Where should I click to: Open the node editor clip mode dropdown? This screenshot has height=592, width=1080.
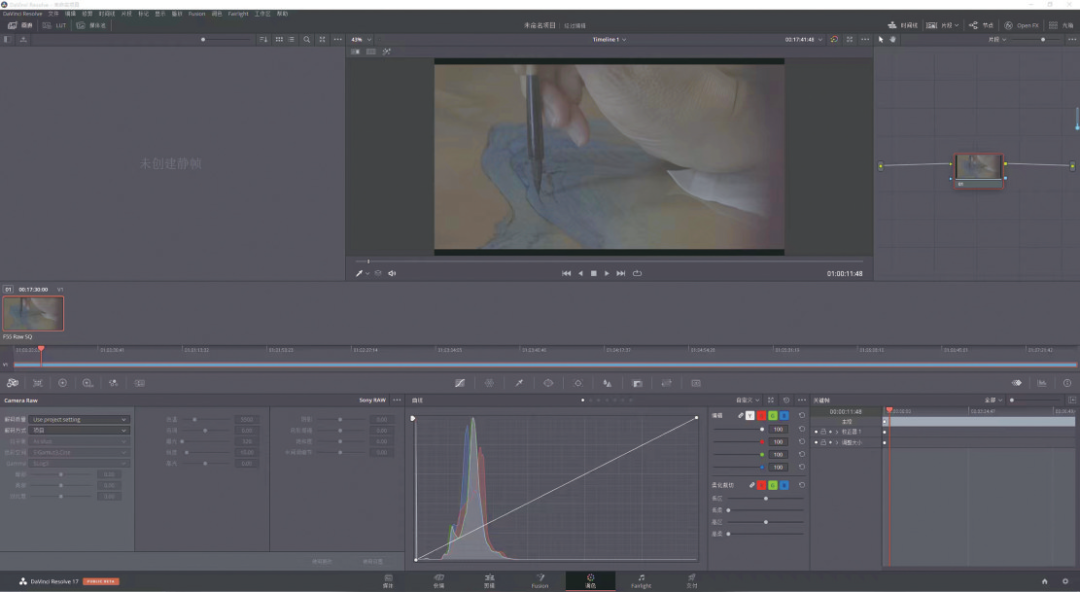pos(997,39)
